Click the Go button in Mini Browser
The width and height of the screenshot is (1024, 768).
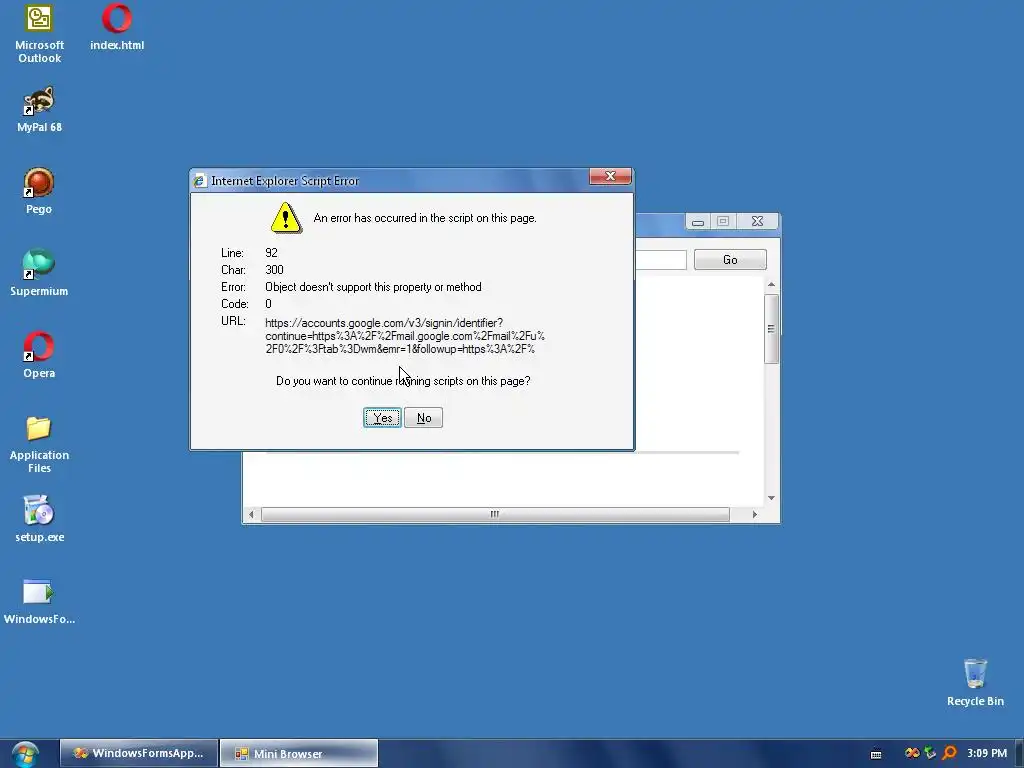point(730,260)
